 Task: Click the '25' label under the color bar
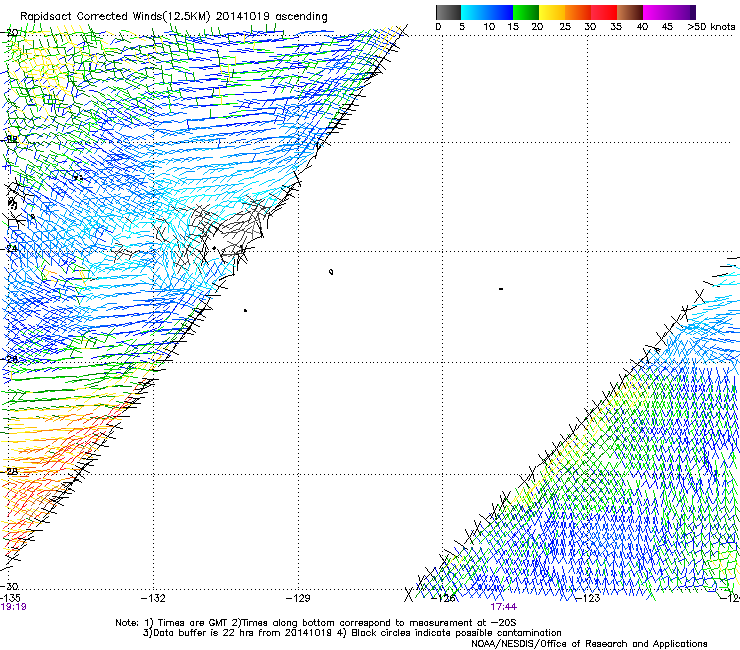(x=565, y=27)
